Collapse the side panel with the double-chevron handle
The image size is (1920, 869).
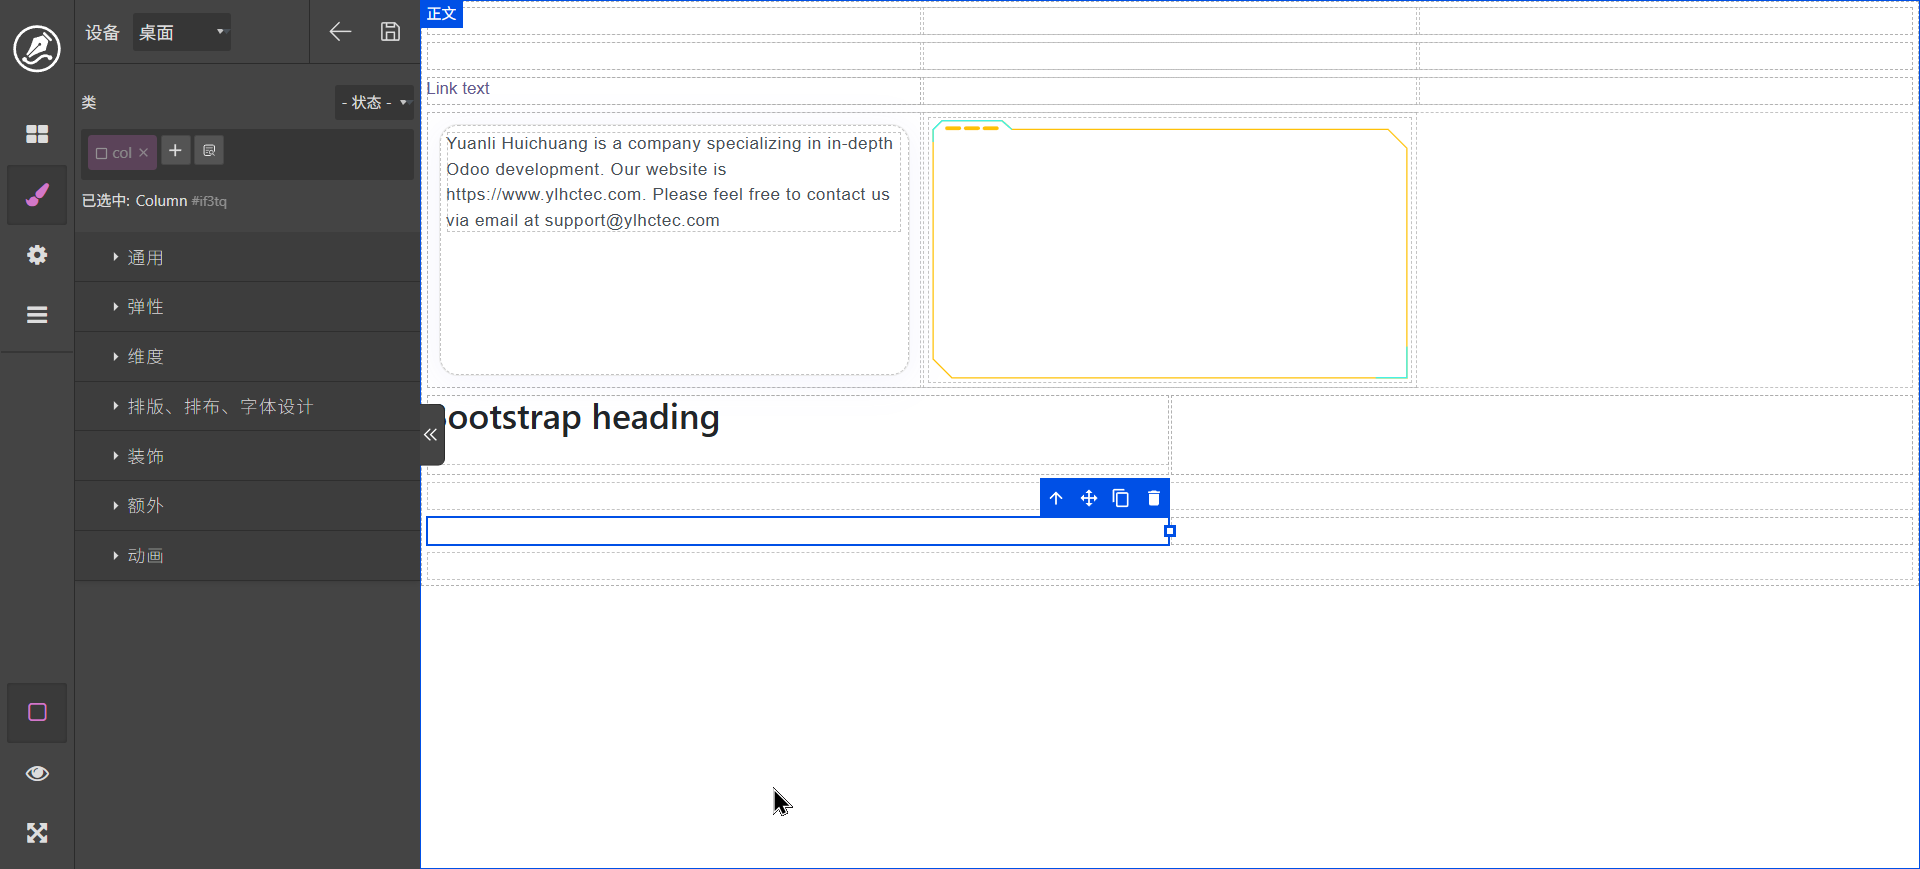coord(431,435)
